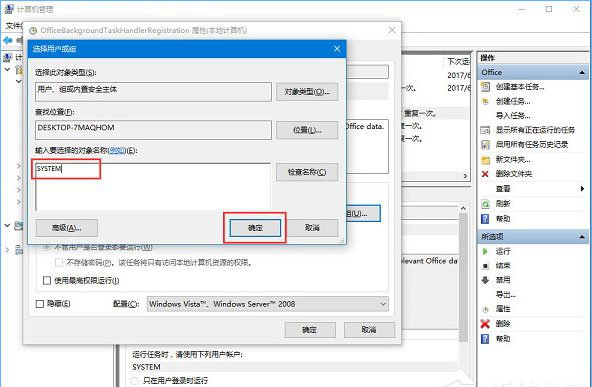Click the 创建任务 icon in Actions pane

pyautogui.click(x=485, y=101)
